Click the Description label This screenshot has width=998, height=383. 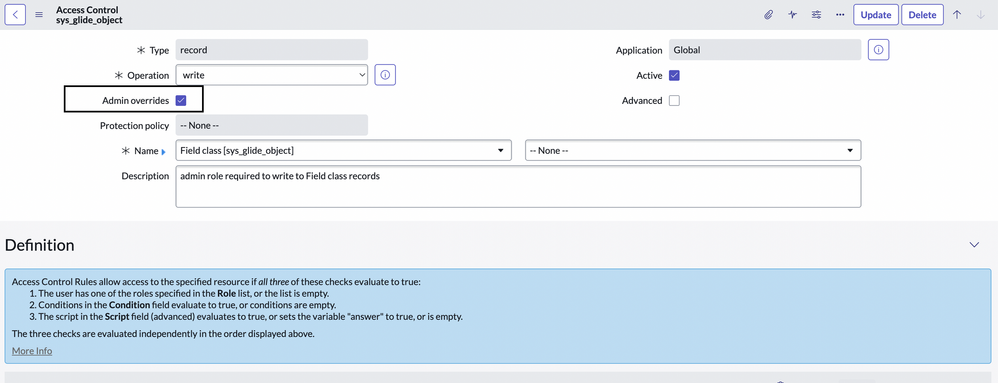[145, 176]
